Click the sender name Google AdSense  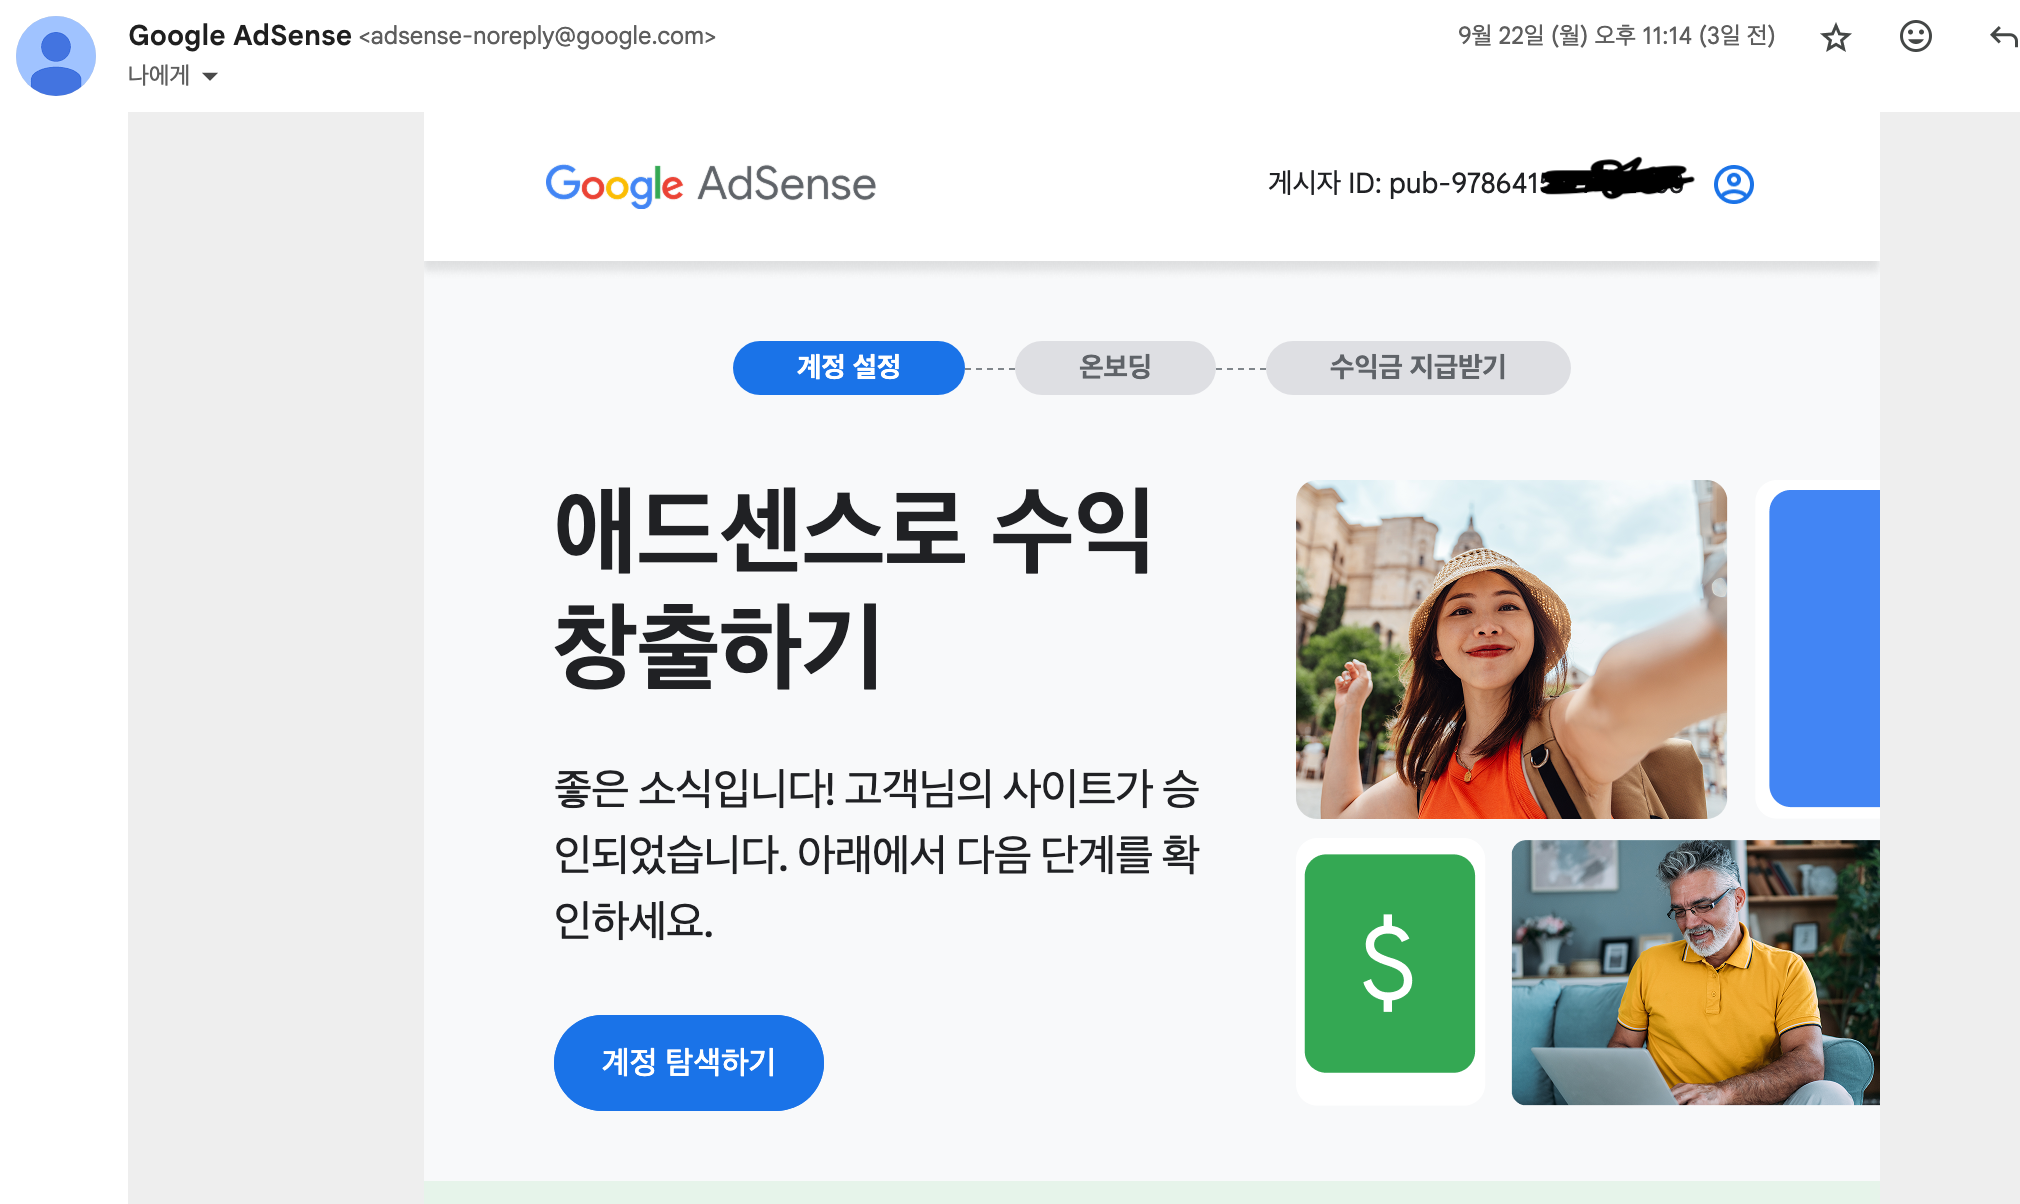pyautogui.click(x=240, y=36)
